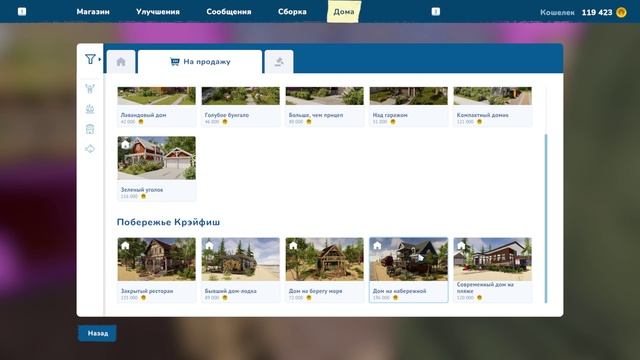Select the Дом на набережной card
The height and width of the screenshot is (360, 640).
(x=409, y=270)
